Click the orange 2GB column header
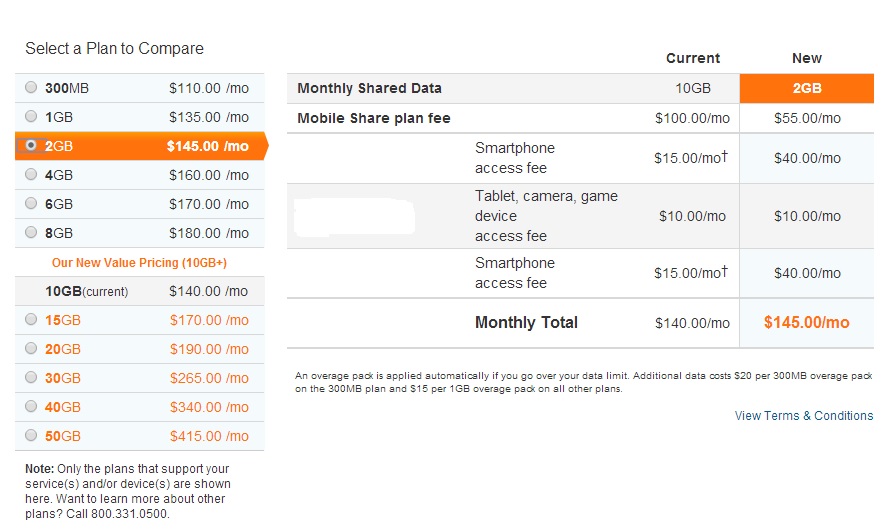Image resolution: width=889 pixels, height=532 pixels. [x=807, y=88]
